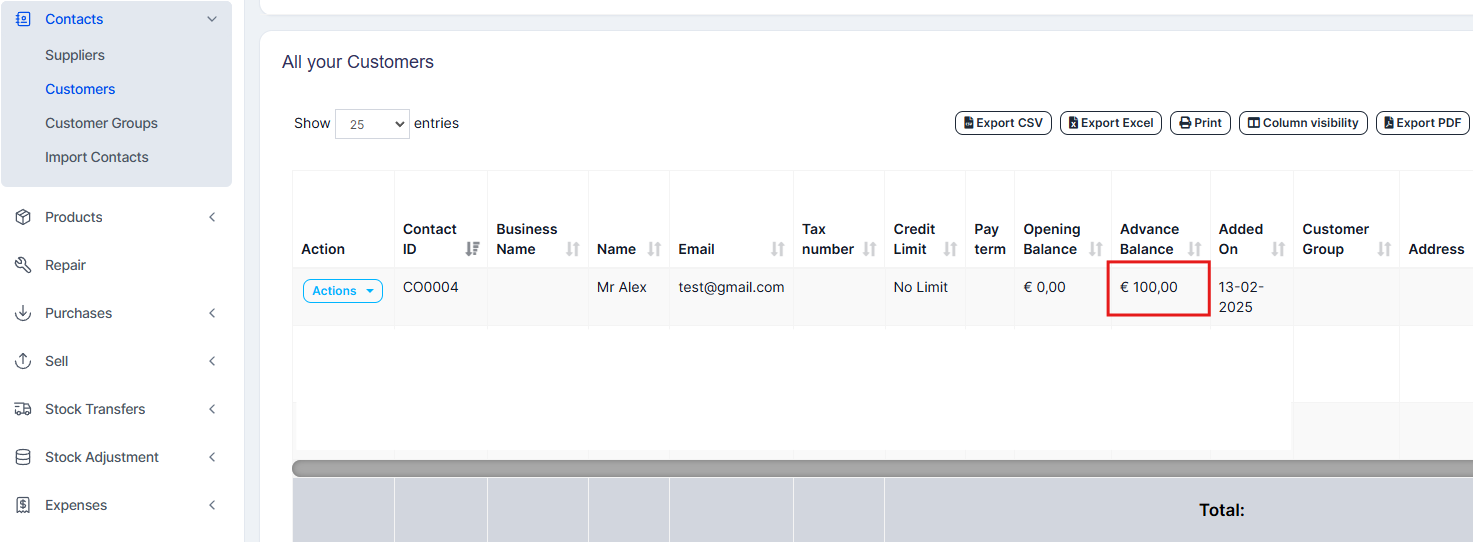Sort the list by Email column arrows
This screenshot has height=542, width=1473.
point(778,249)
